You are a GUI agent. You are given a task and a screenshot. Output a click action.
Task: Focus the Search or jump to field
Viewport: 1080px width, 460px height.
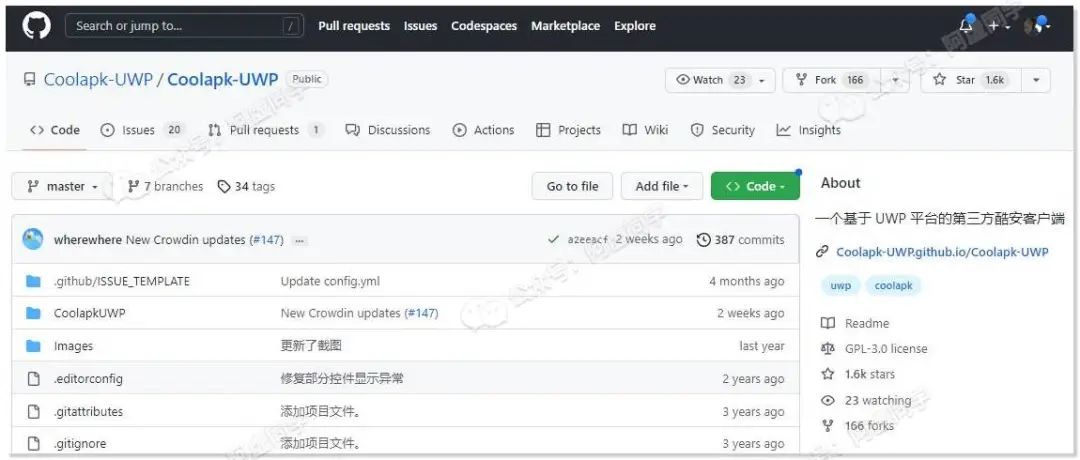185,26
